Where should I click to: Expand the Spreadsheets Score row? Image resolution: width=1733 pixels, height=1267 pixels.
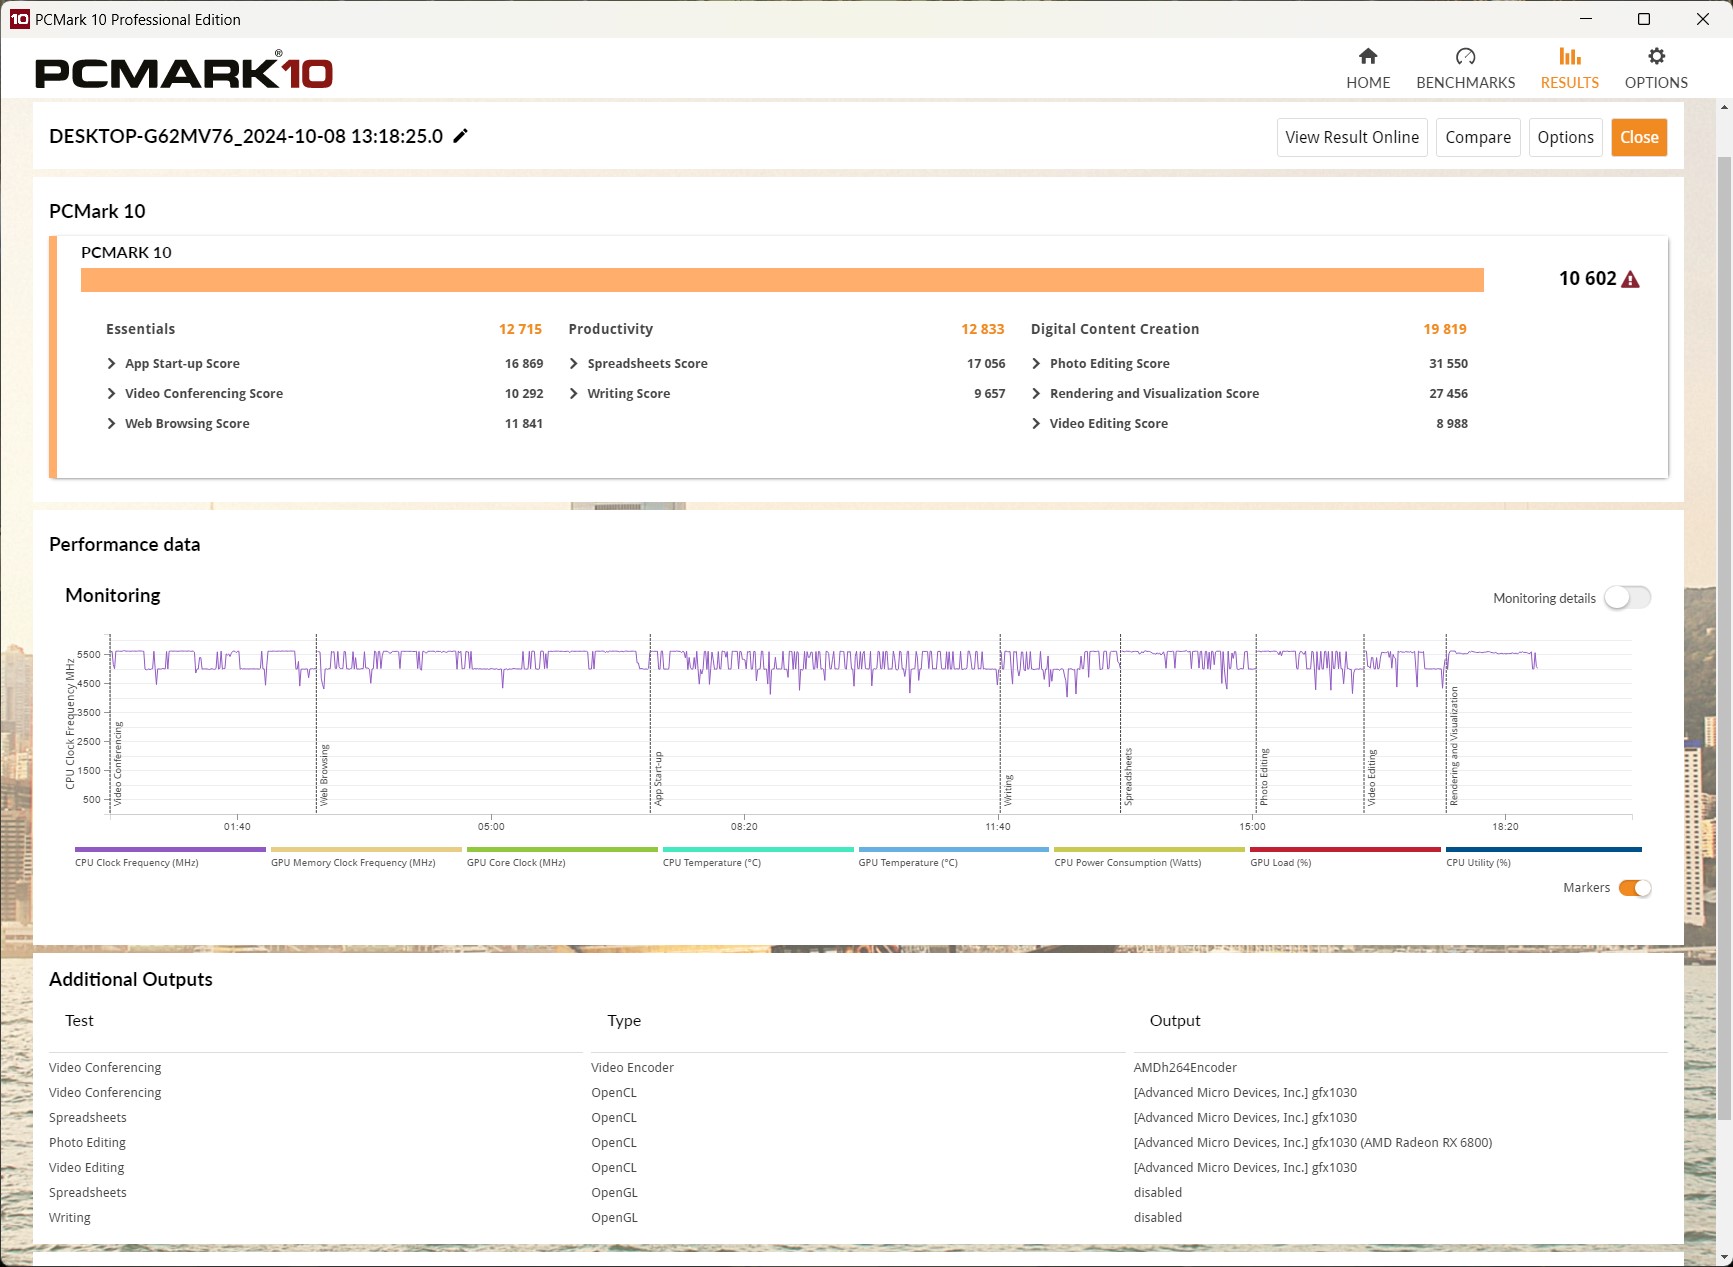point(574,364)
